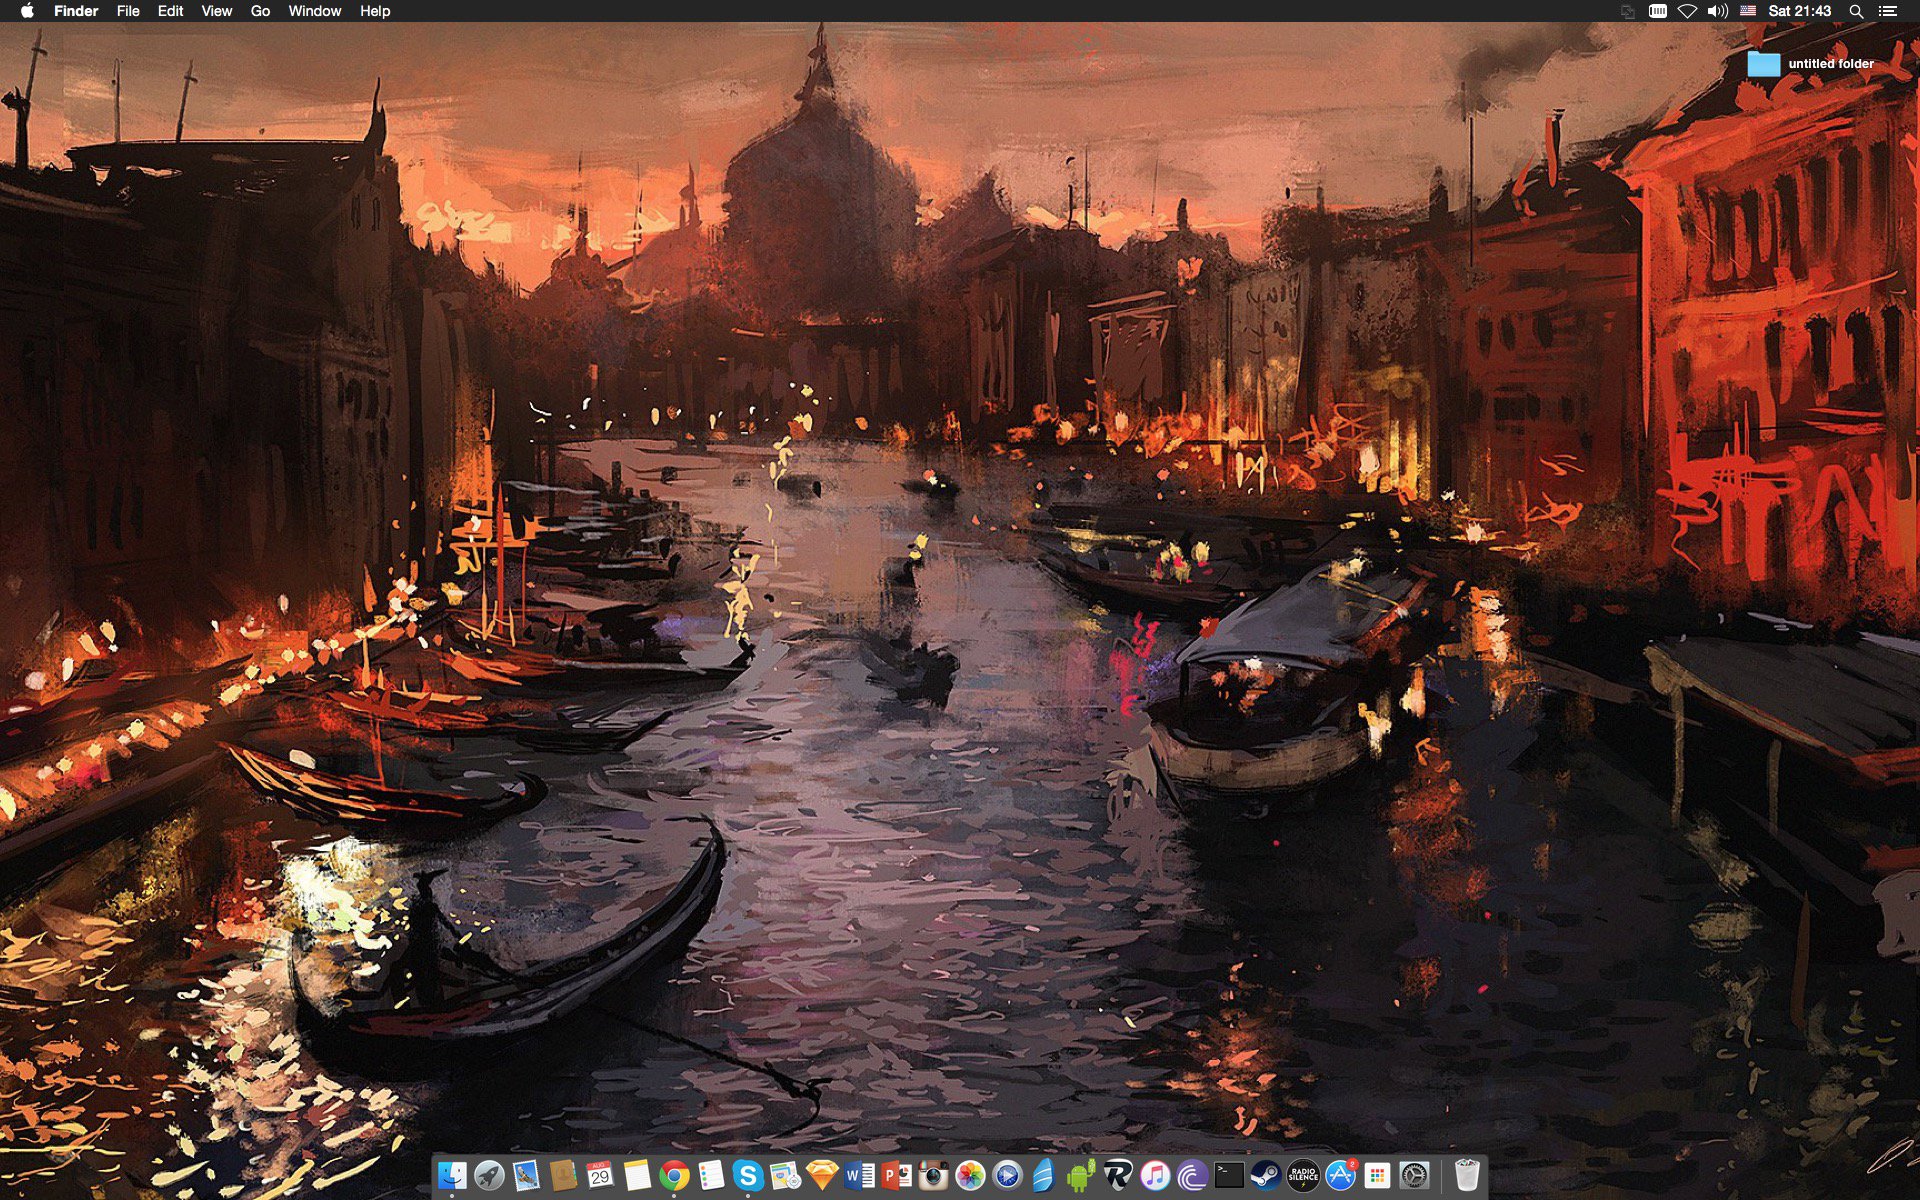Open Notification Center list icon
1920x1200 pixels.
coord(1887,11)
